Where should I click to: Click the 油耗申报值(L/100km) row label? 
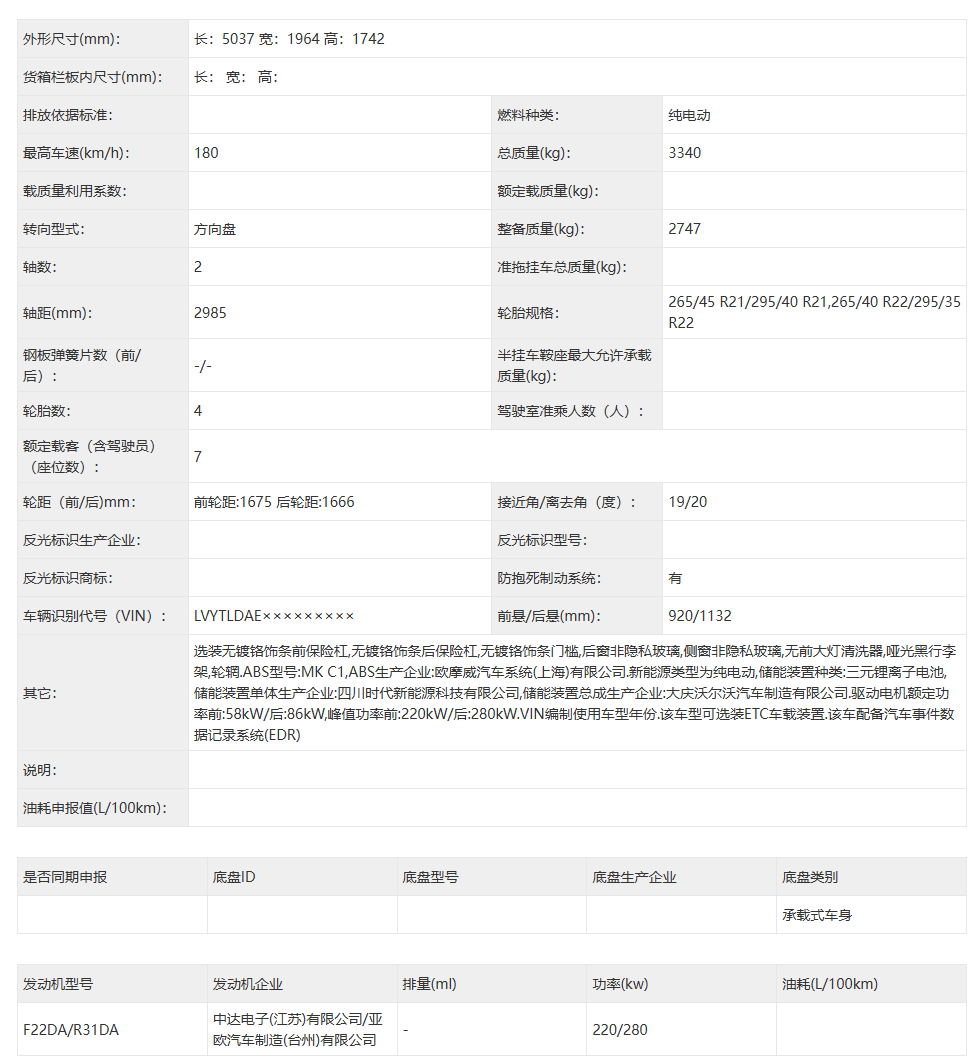[95, 808]
